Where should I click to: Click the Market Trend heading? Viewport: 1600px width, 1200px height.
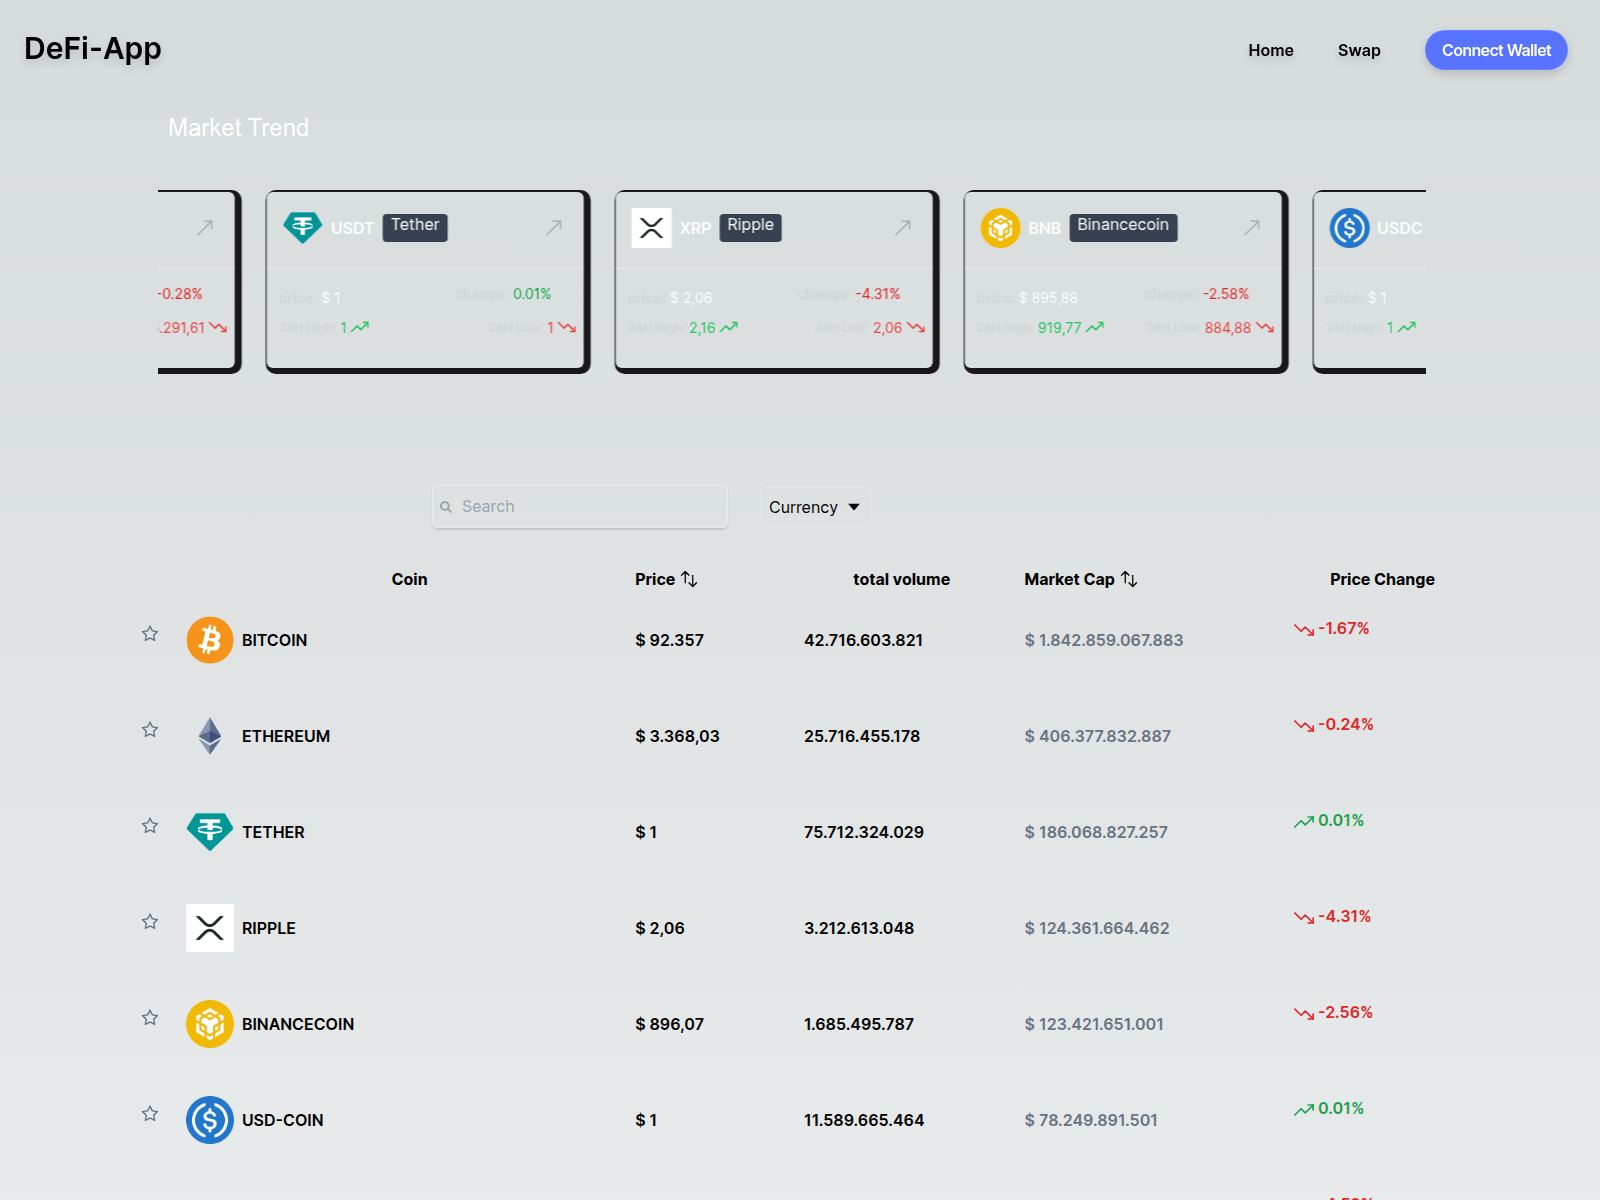click(238, 128)
